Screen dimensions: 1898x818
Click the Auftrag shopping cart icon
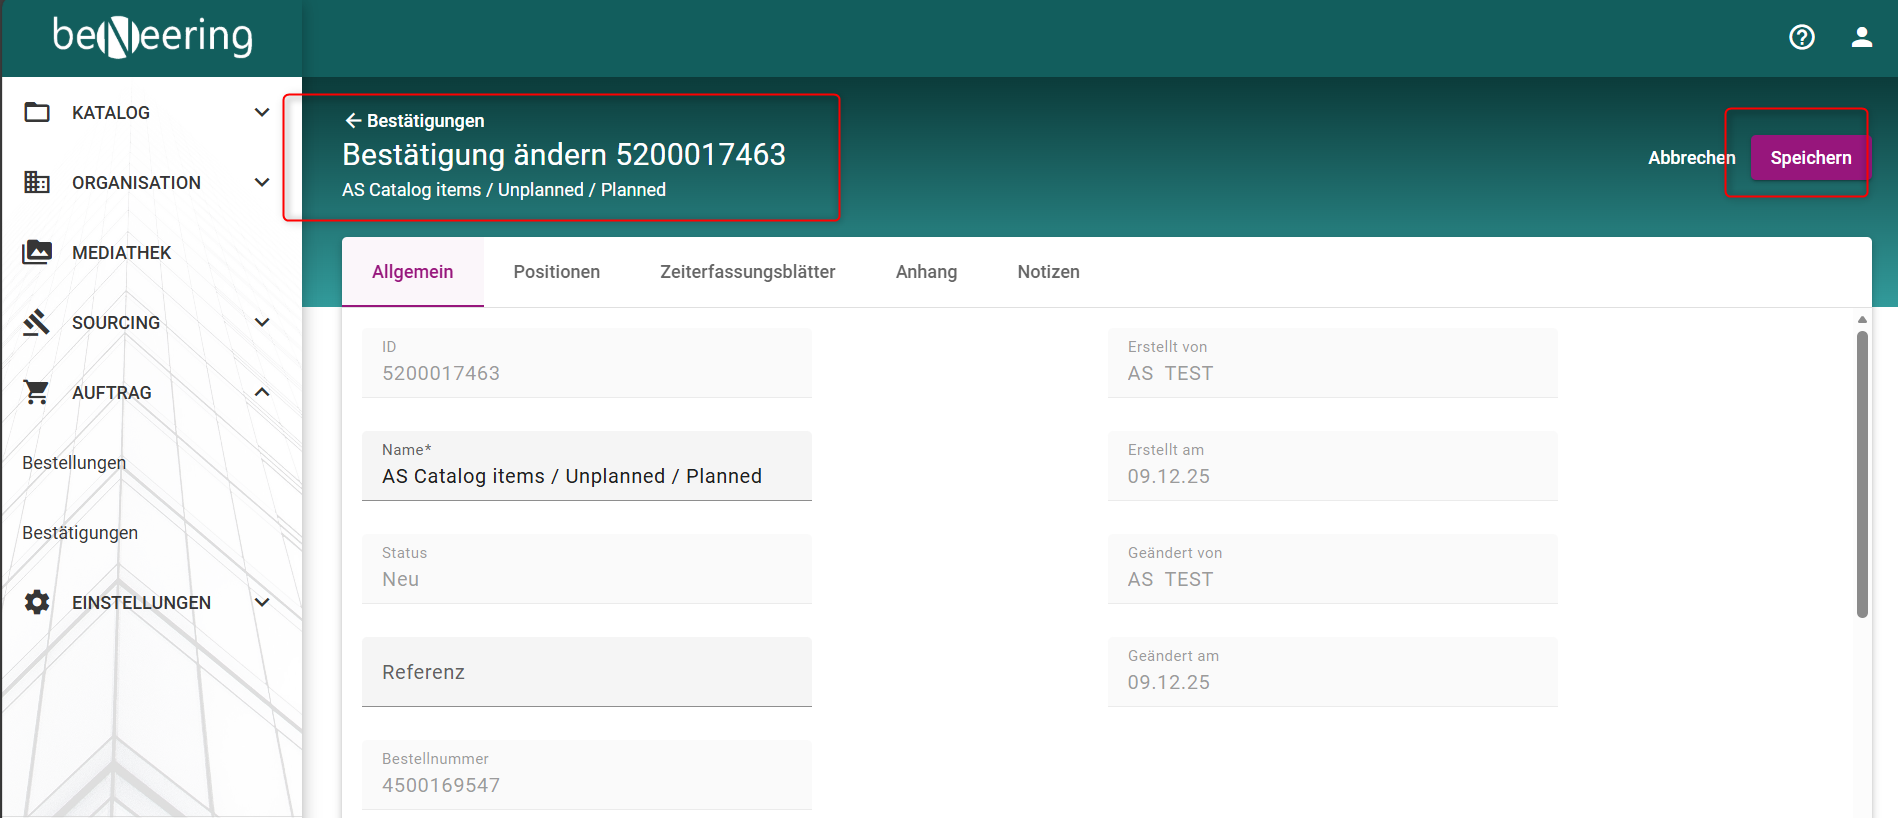coord(37,392)
